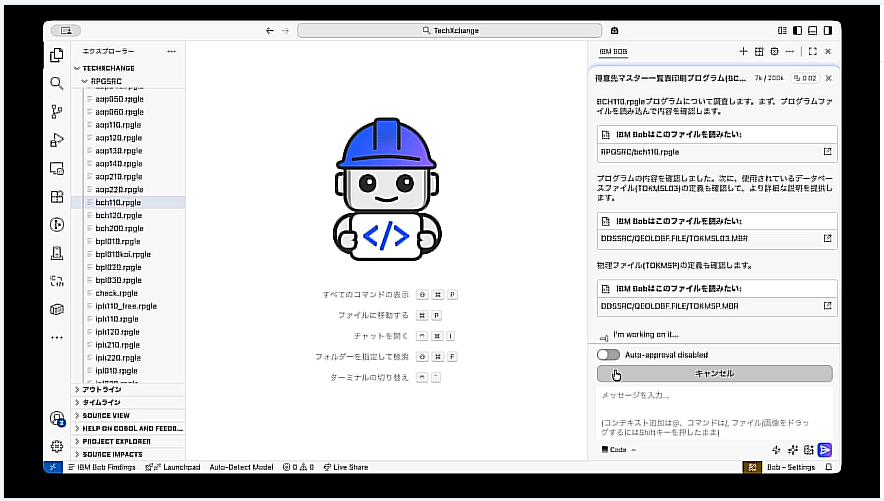Click Bob - Settings in status bar

[791, 467]
